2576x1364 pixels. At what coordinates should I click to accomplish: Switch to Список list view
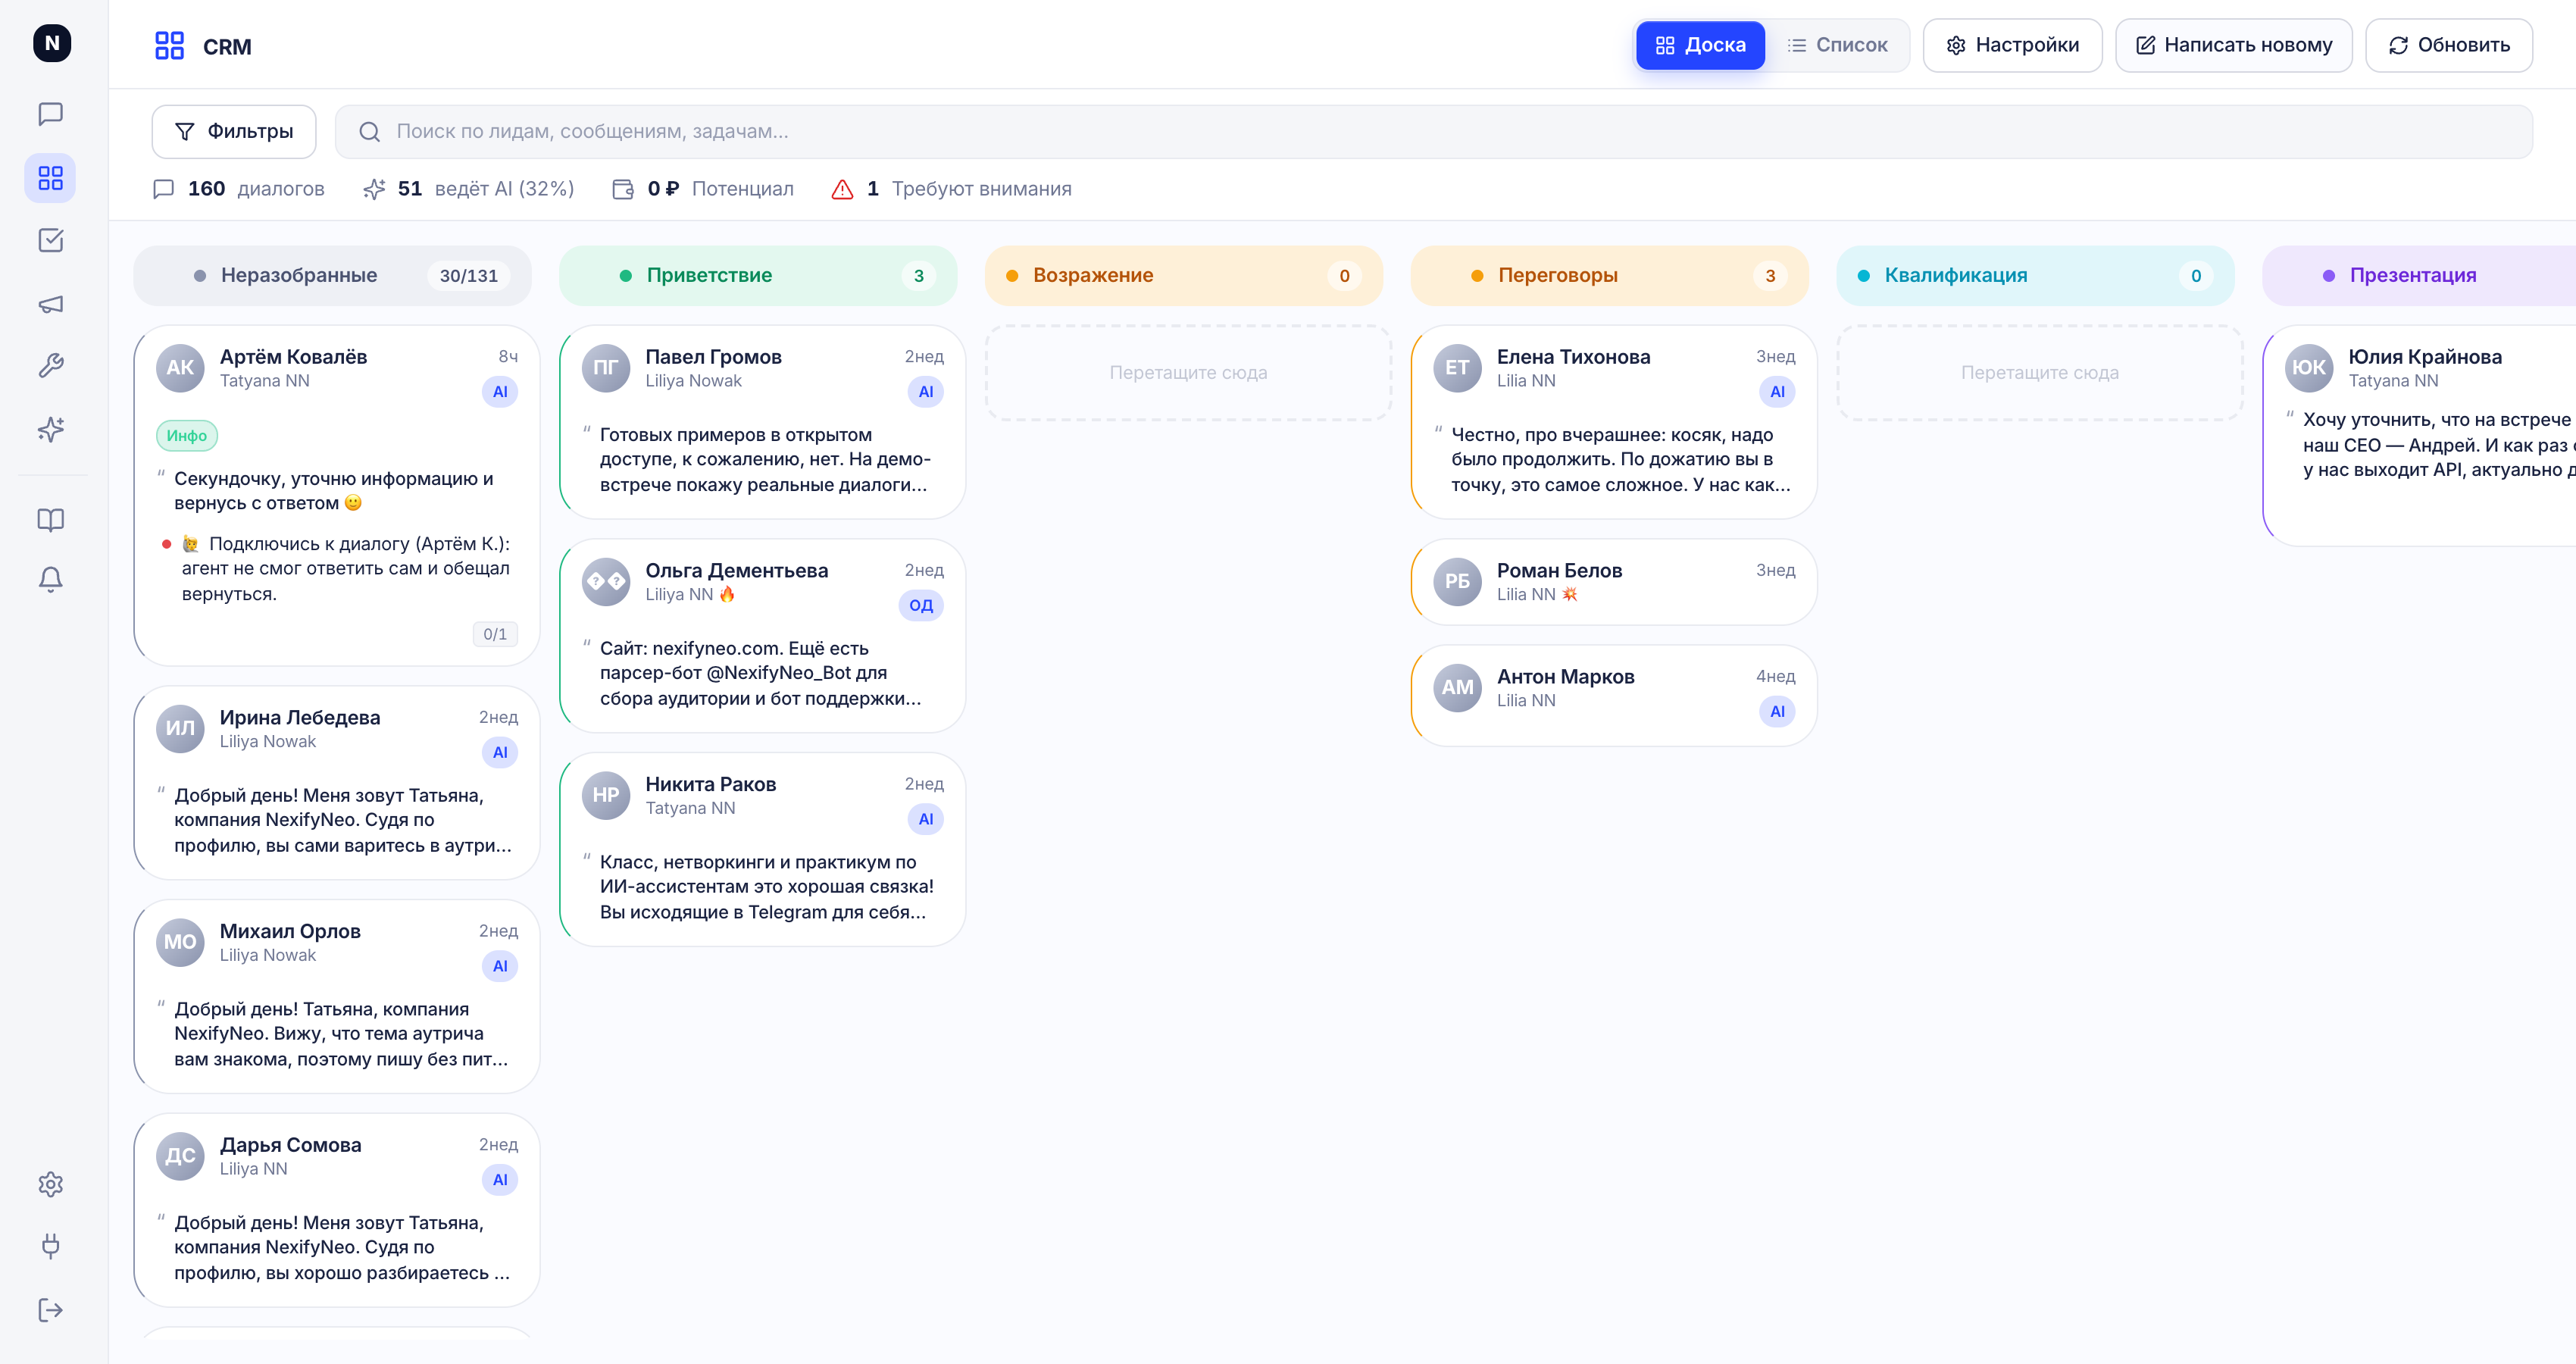tap(1837, 45)
